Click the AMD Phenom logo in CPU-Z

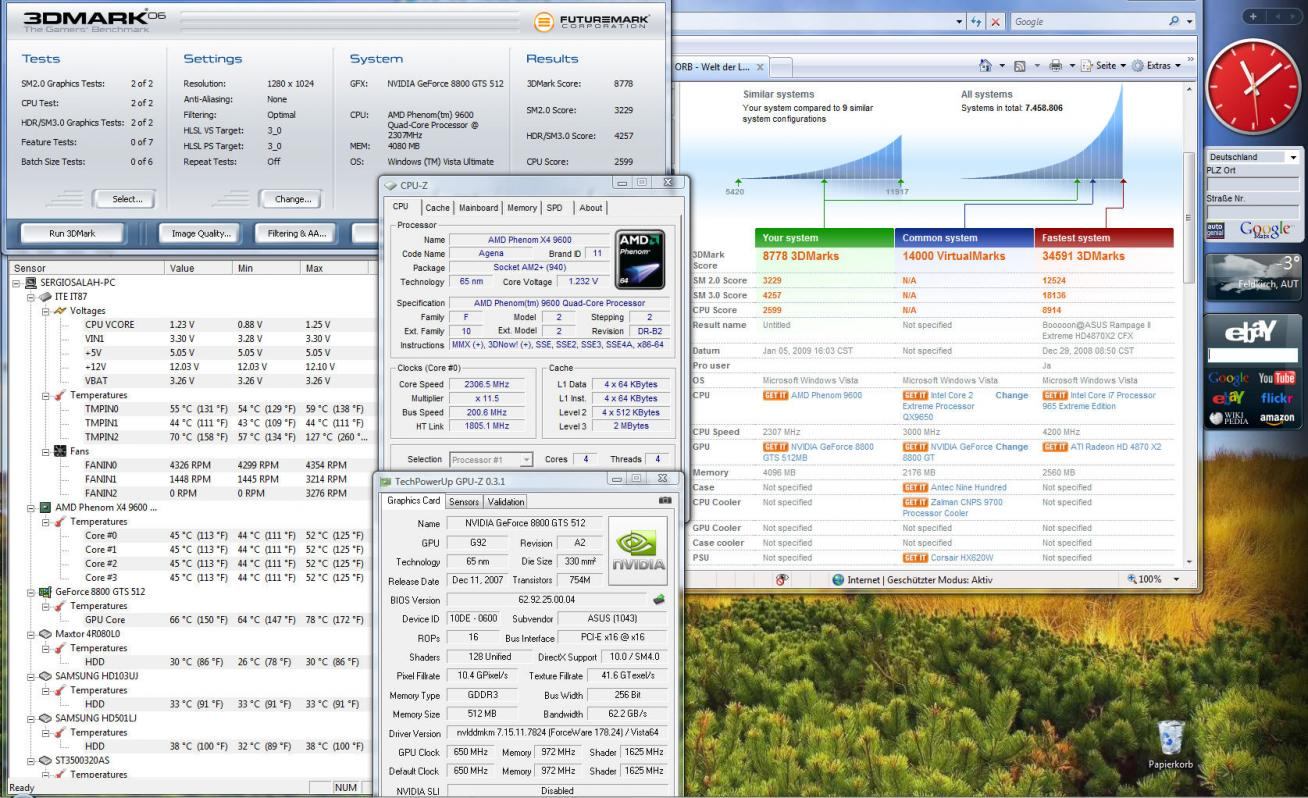tap(640, 261)
